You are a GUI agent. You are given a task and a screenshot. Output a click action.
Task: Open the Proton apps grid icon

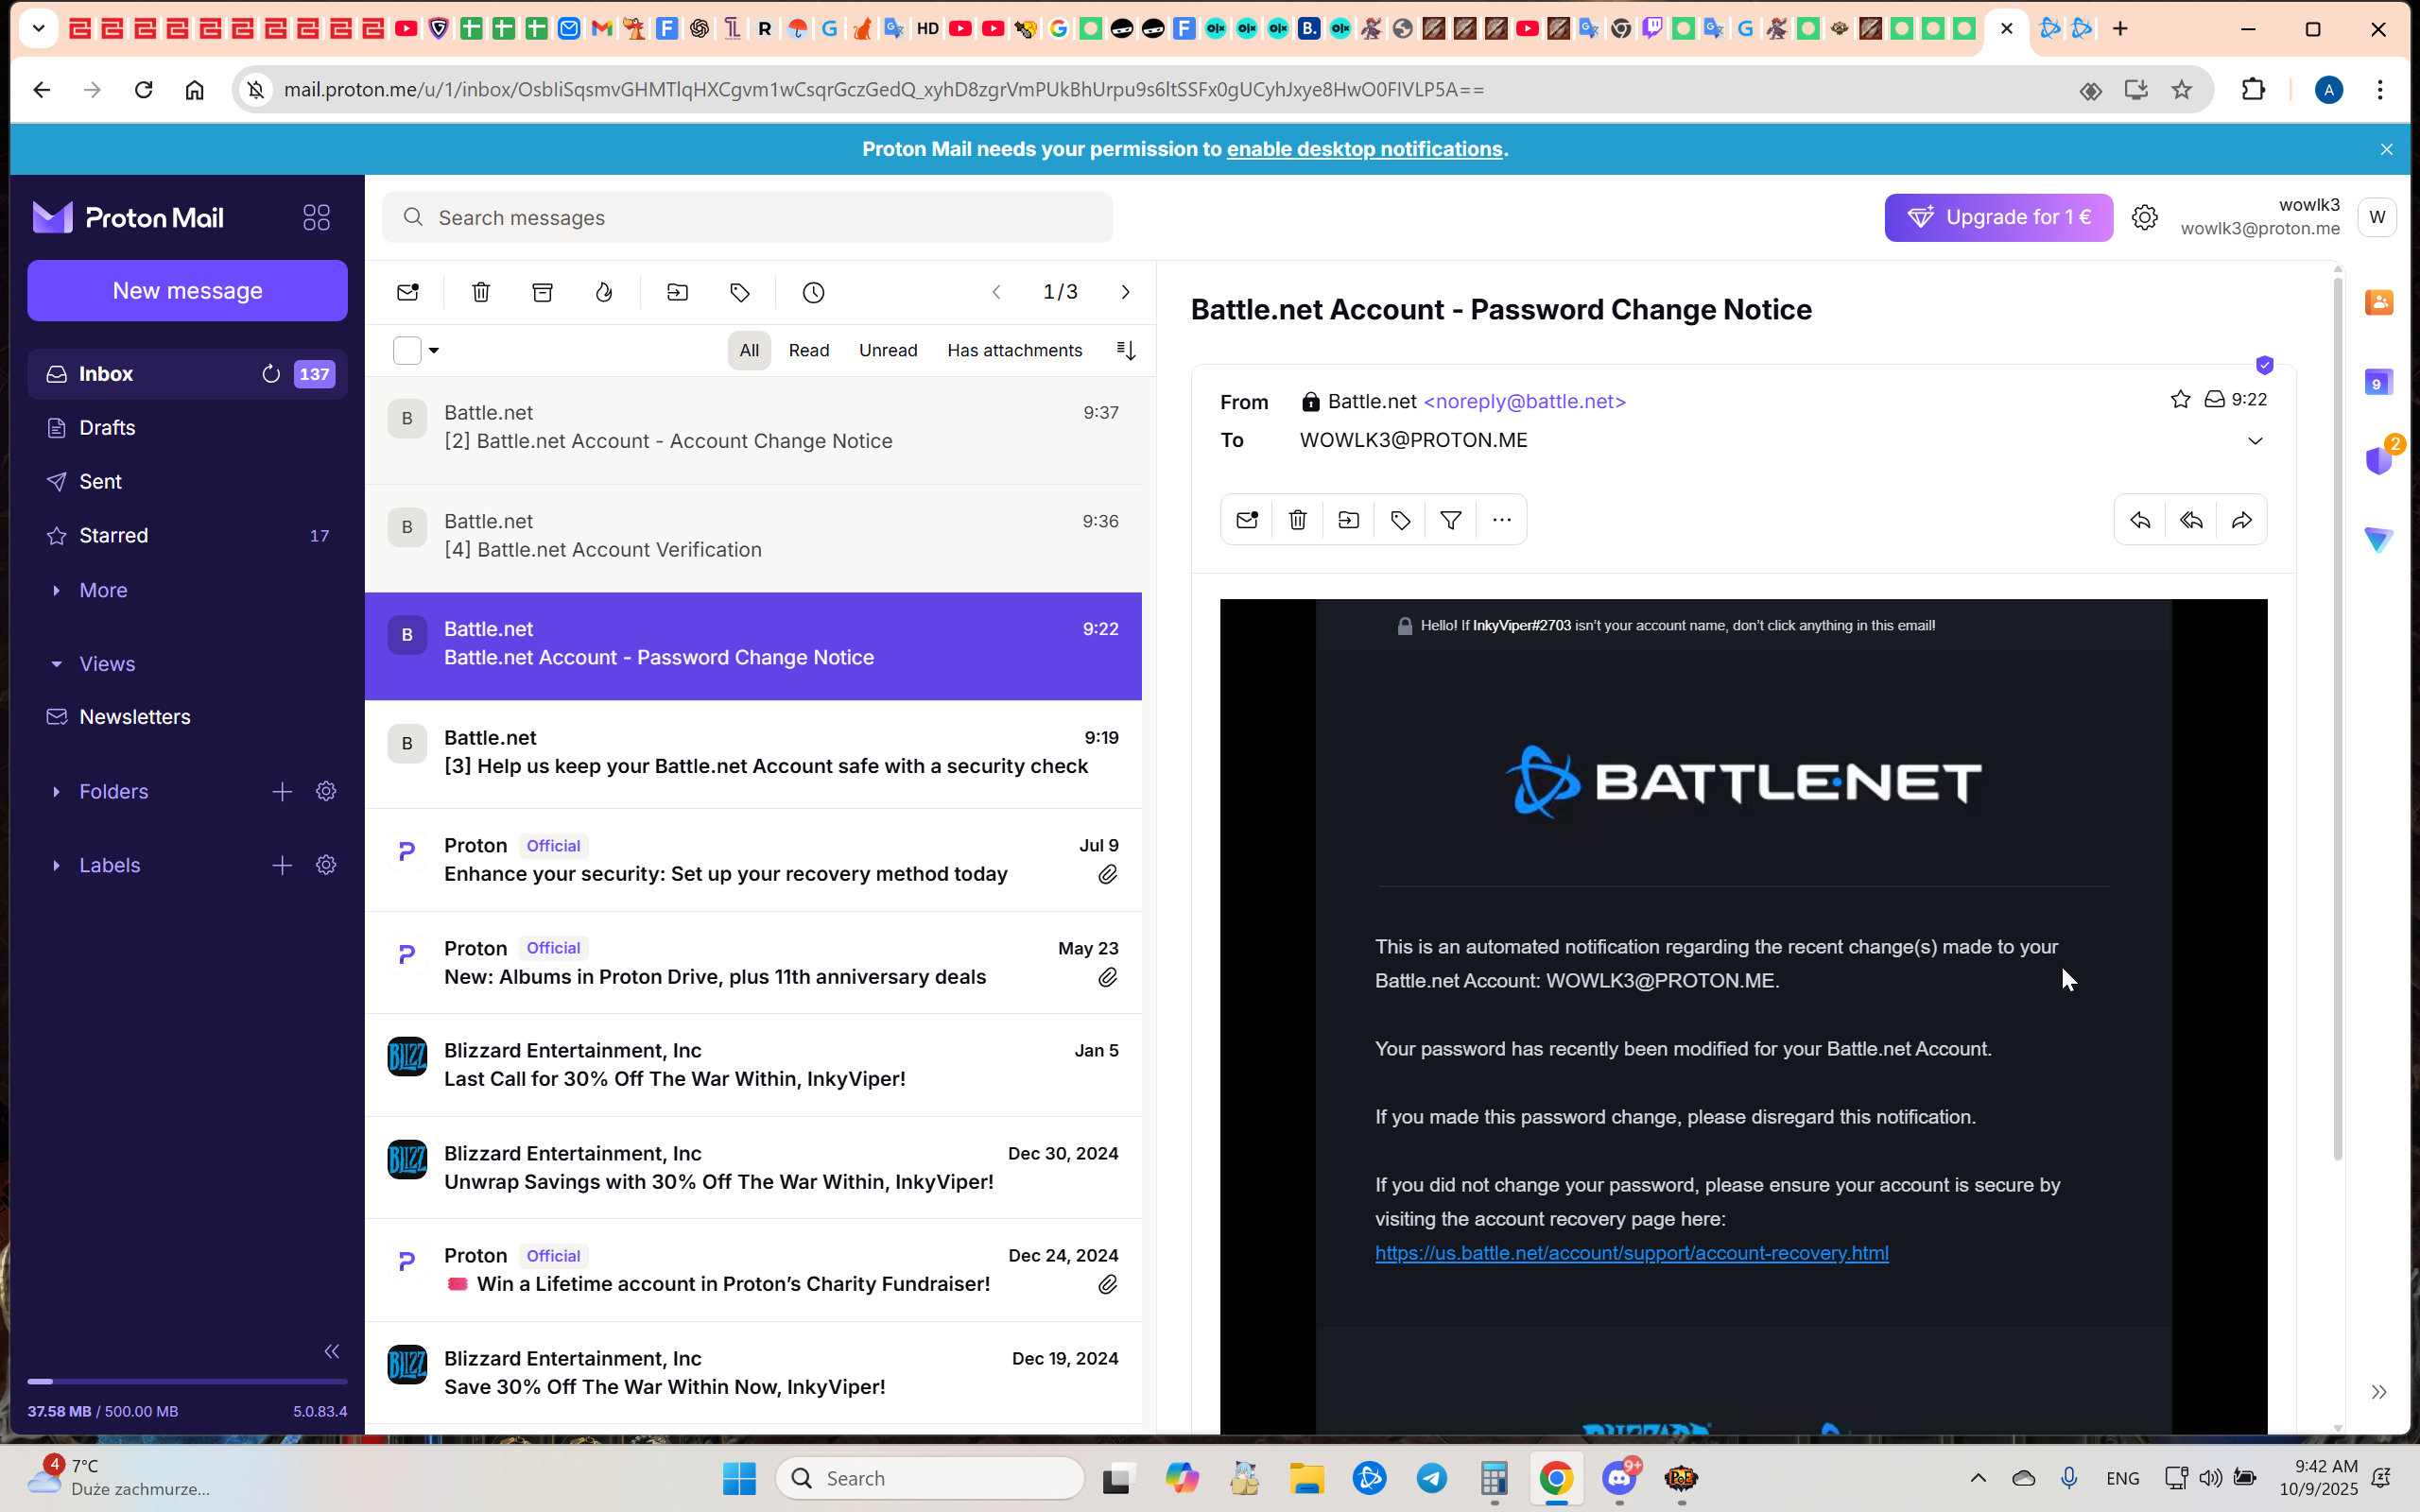coord(316,217)
